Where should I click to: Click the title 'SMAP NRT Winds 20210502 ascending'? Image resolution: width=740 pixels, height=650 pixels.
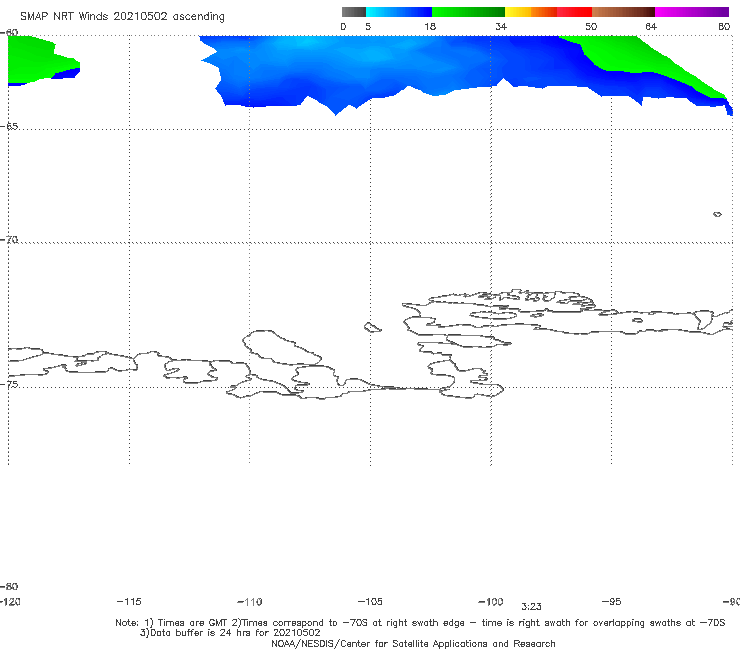click(x=122, y=16)
